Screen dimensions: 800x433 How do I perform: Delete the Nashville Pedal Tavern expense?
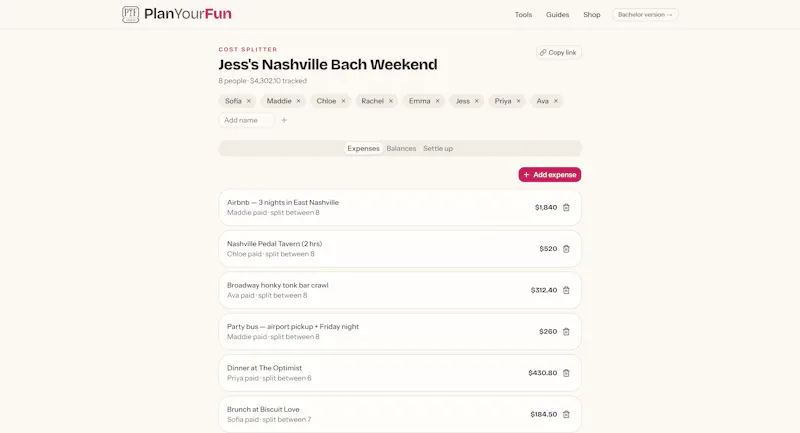coord(566,249)
